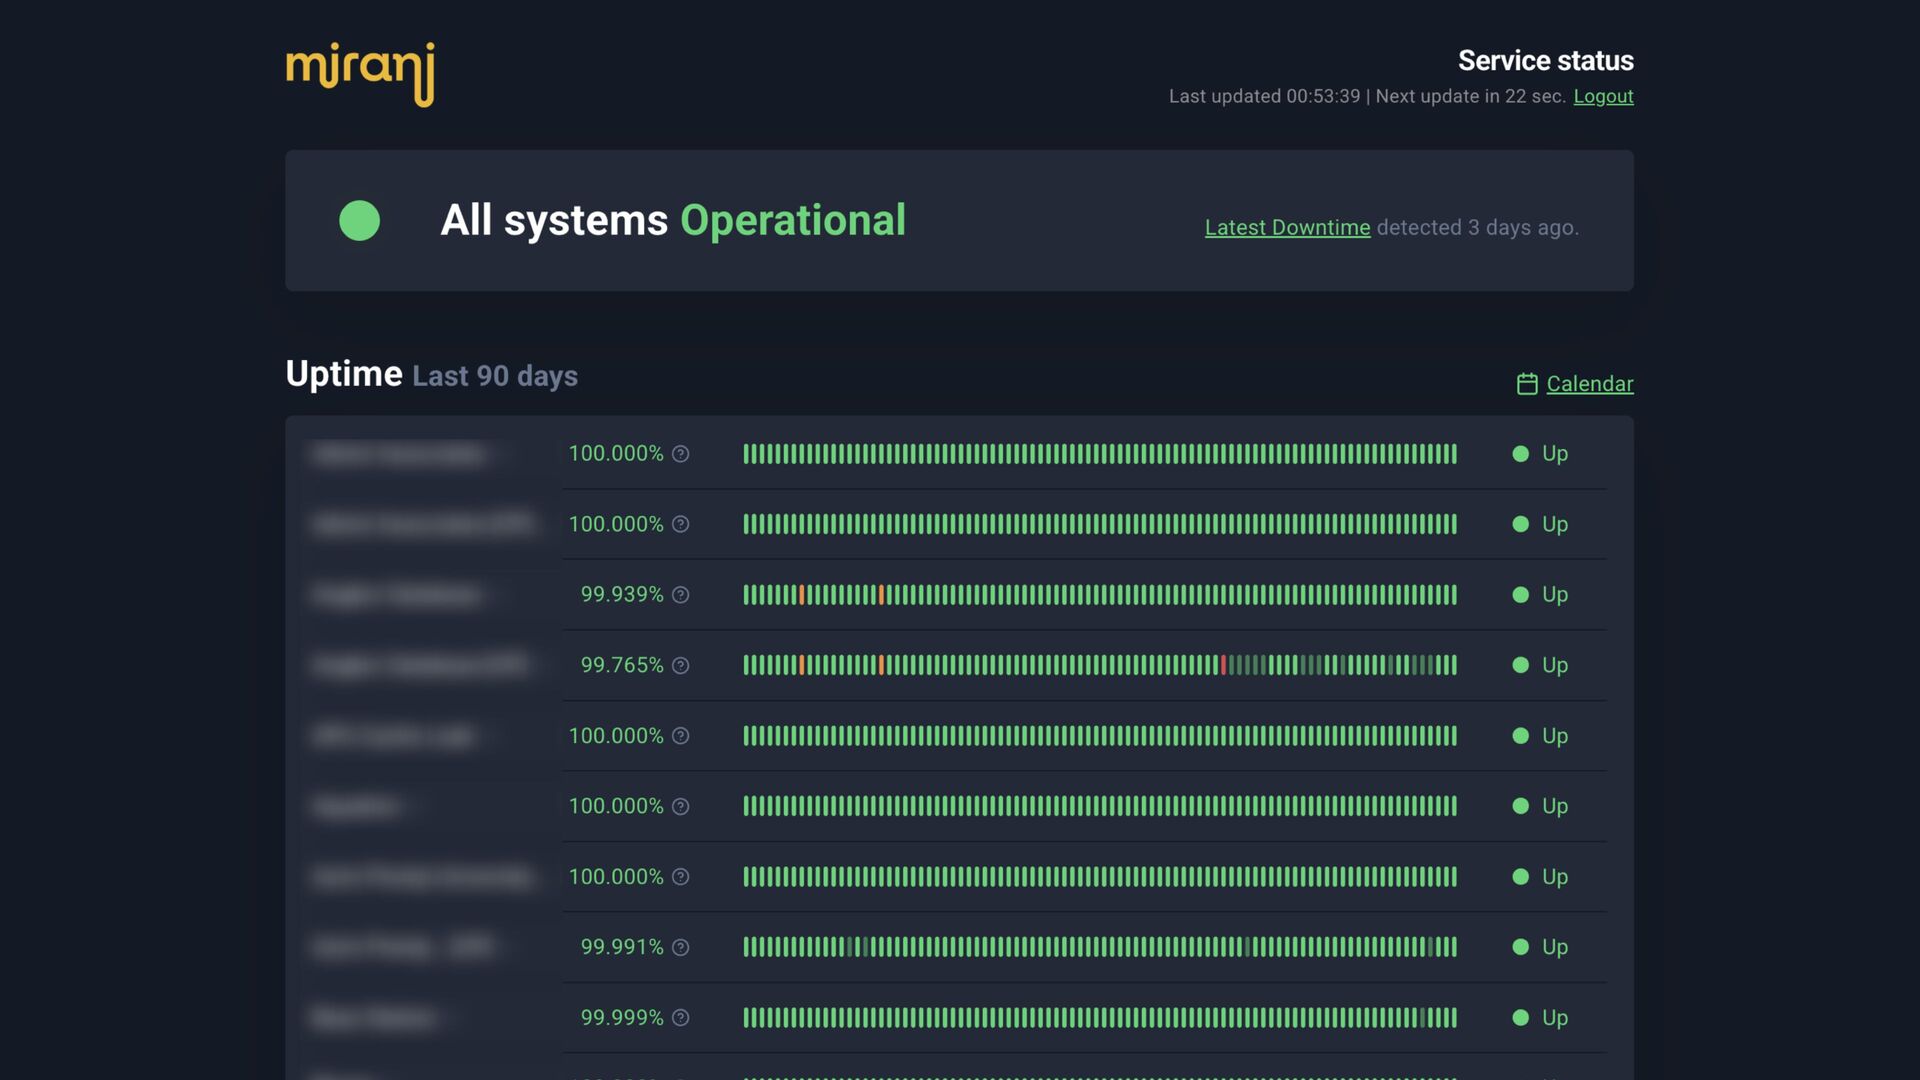The image size is (1920, 1080).
Task: Log out via the Logout link
Action: [1603, 97]
